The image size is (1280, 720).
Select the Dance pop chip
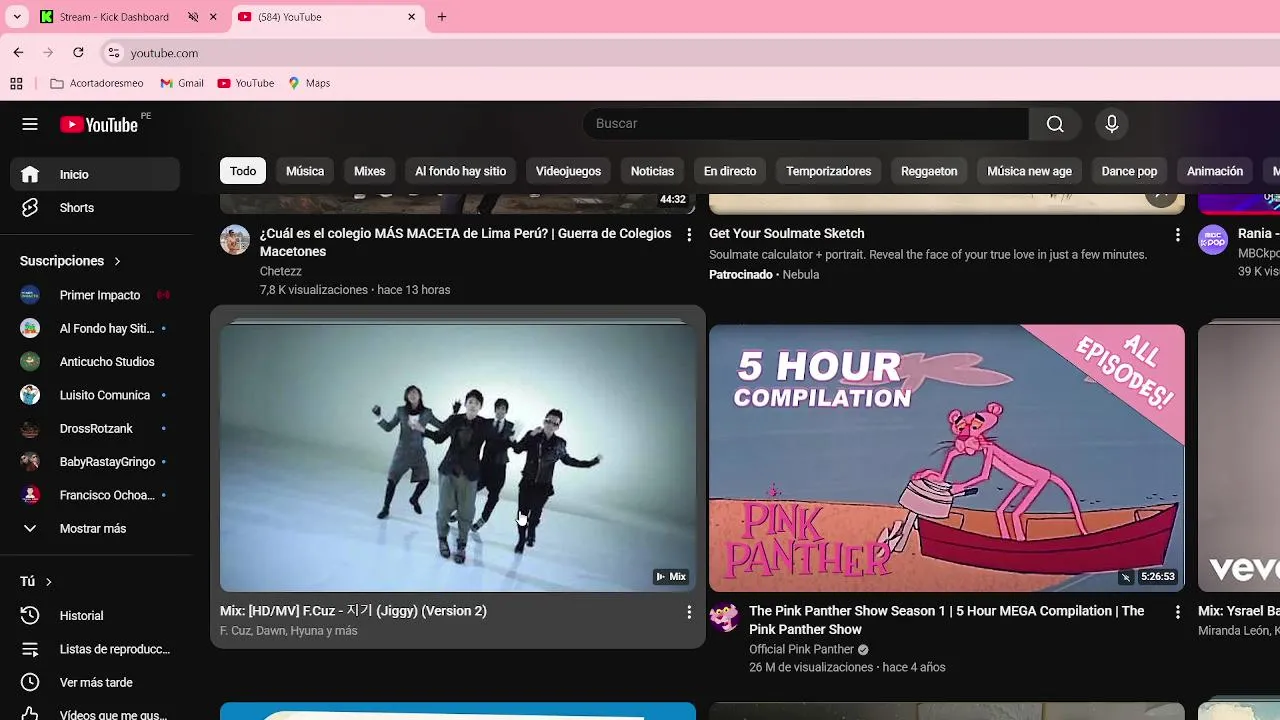click(1129, 171)
